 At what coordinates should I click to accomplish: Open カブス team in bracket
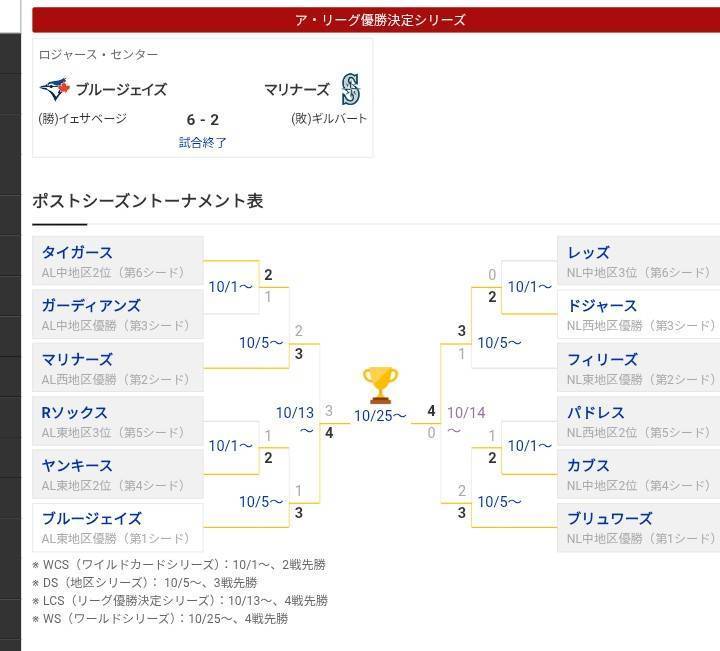(x=588, y=465)
